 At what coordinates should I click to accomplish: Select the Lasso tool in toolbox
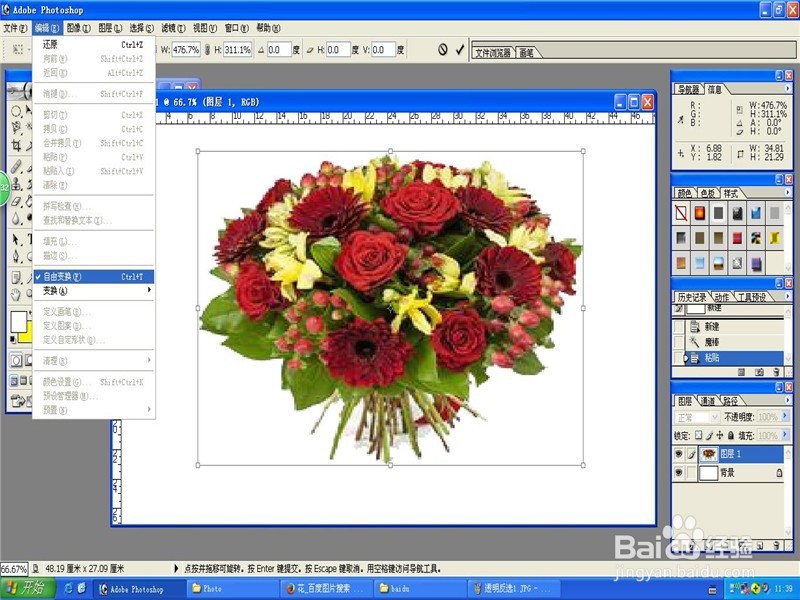16,127
